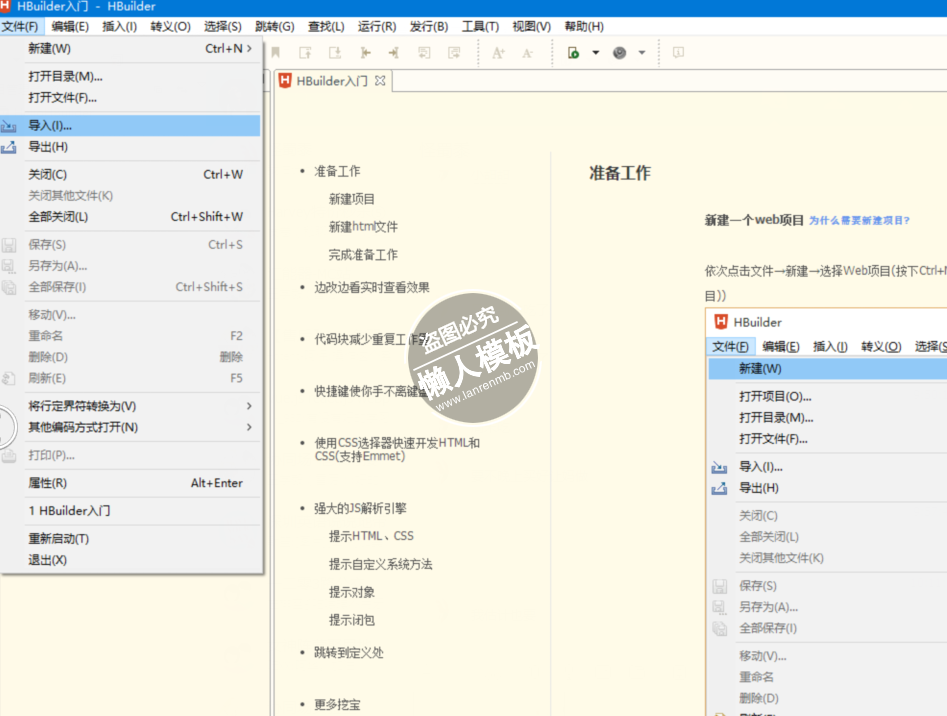Screen dimensions: 947x716
Task: Expand the 将行定界符转换为(V) submenu
Action: point(130,406)
